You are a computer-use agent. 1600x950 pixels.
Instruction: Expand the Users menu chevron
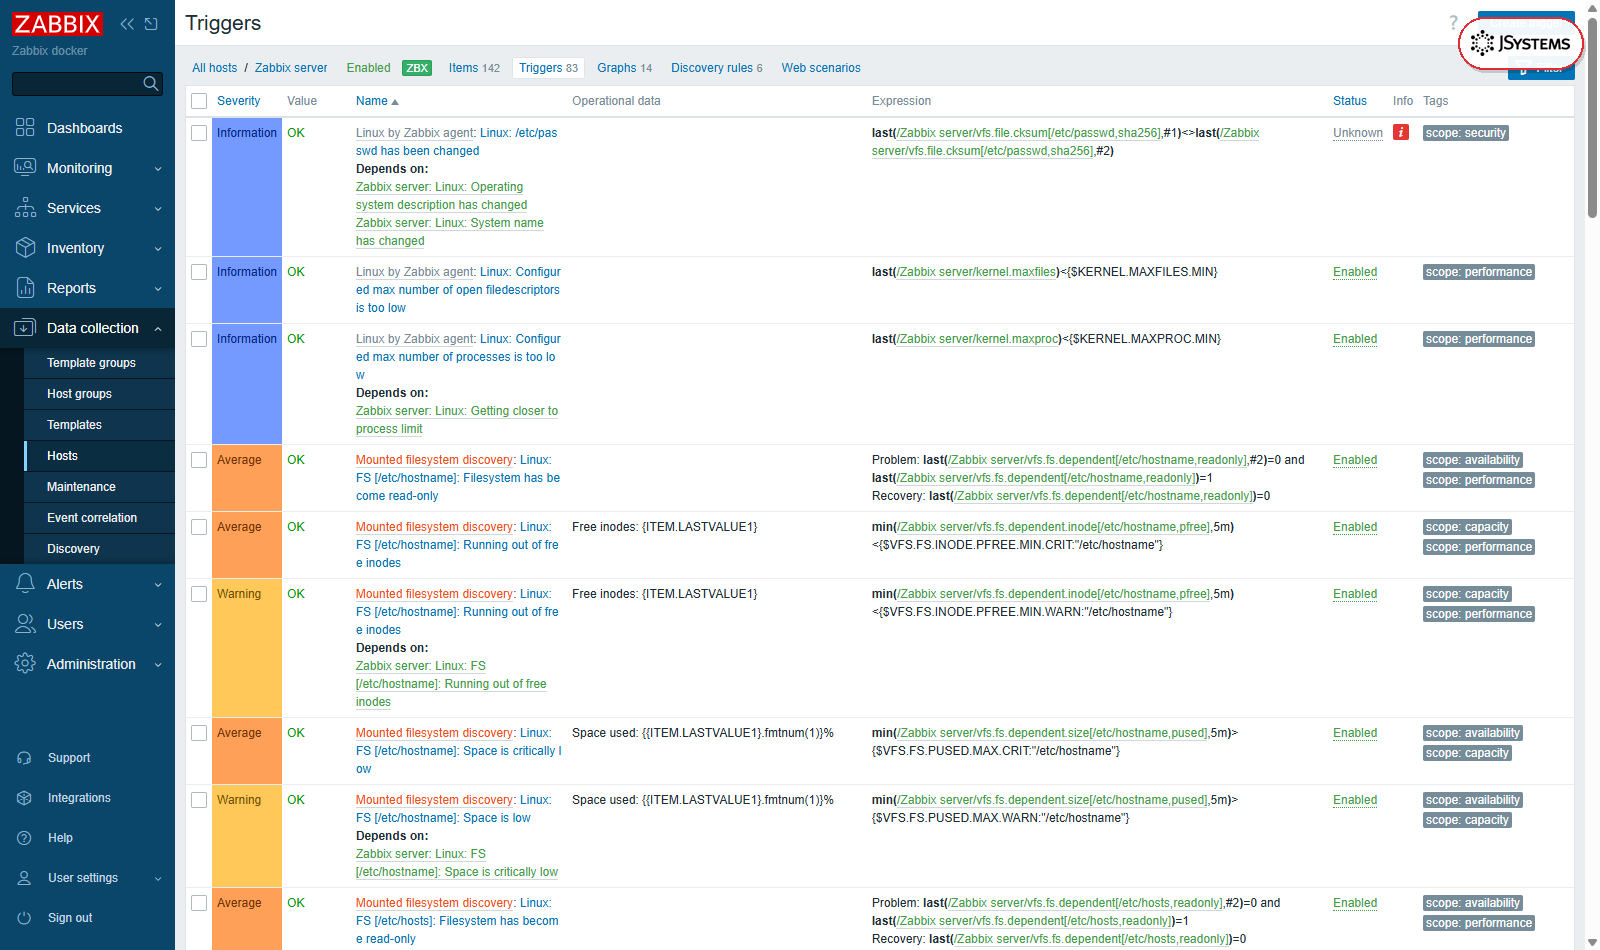coord(158,625)
